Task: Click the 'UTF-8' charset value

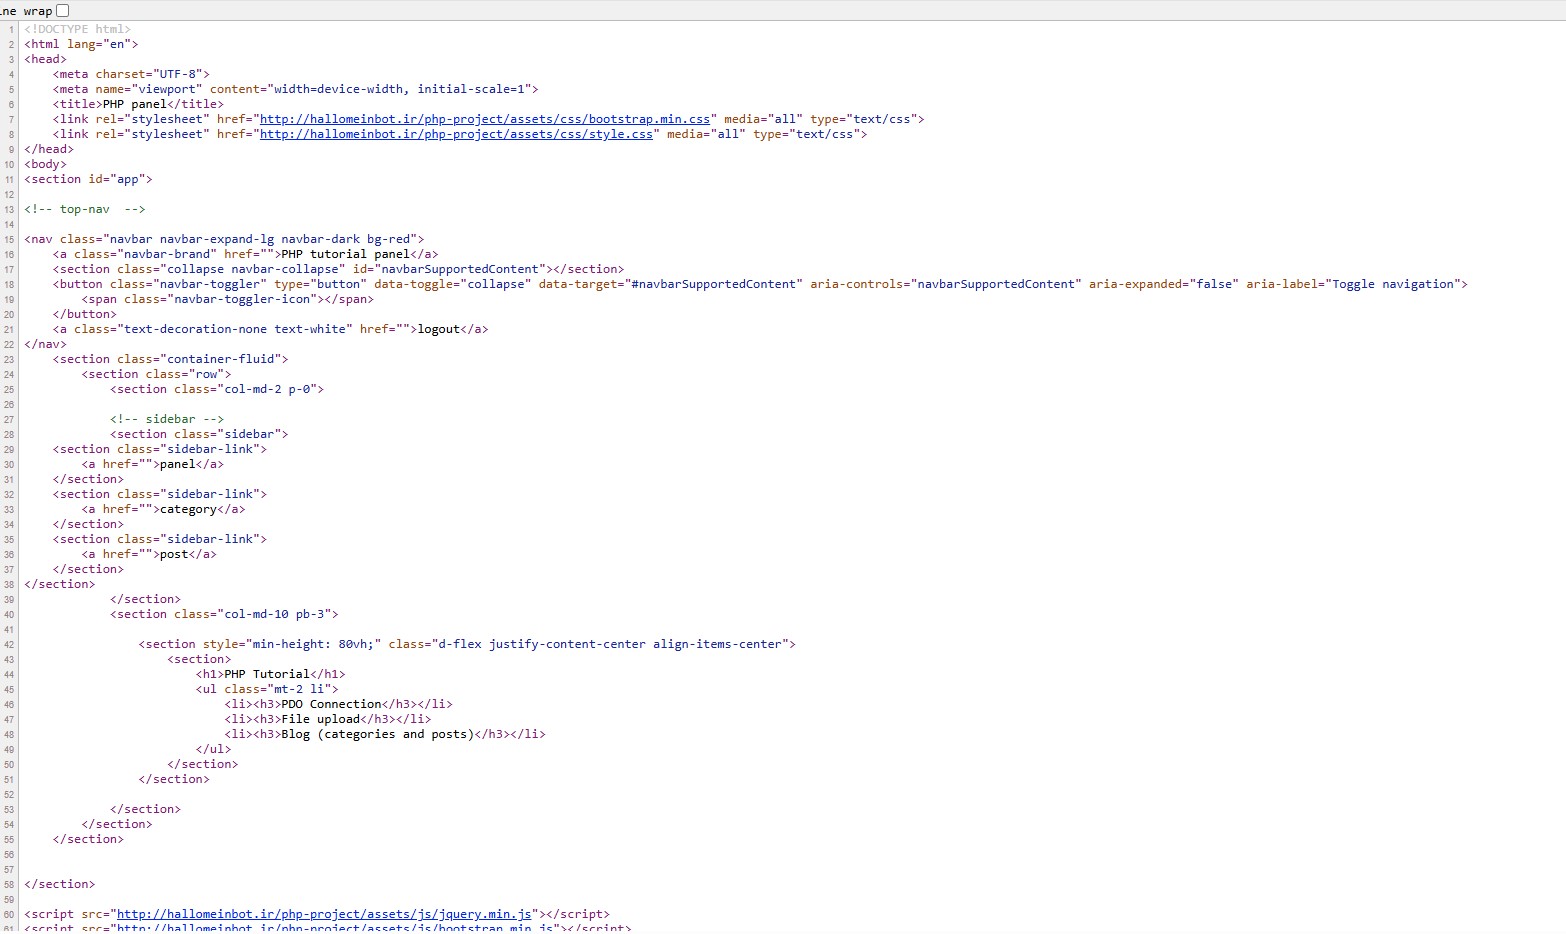Action: [178, 74]
